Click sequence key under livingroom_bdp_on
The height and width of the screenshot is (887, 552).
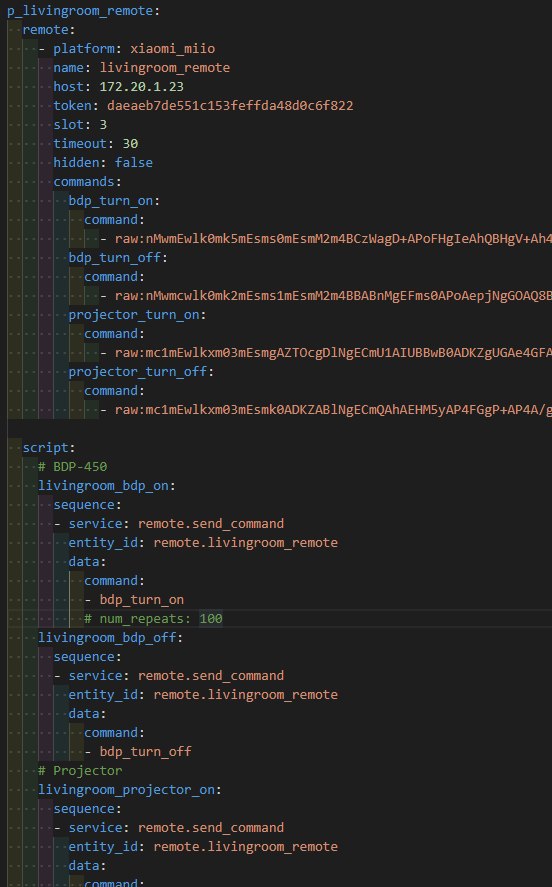click(x=84, y=505)
